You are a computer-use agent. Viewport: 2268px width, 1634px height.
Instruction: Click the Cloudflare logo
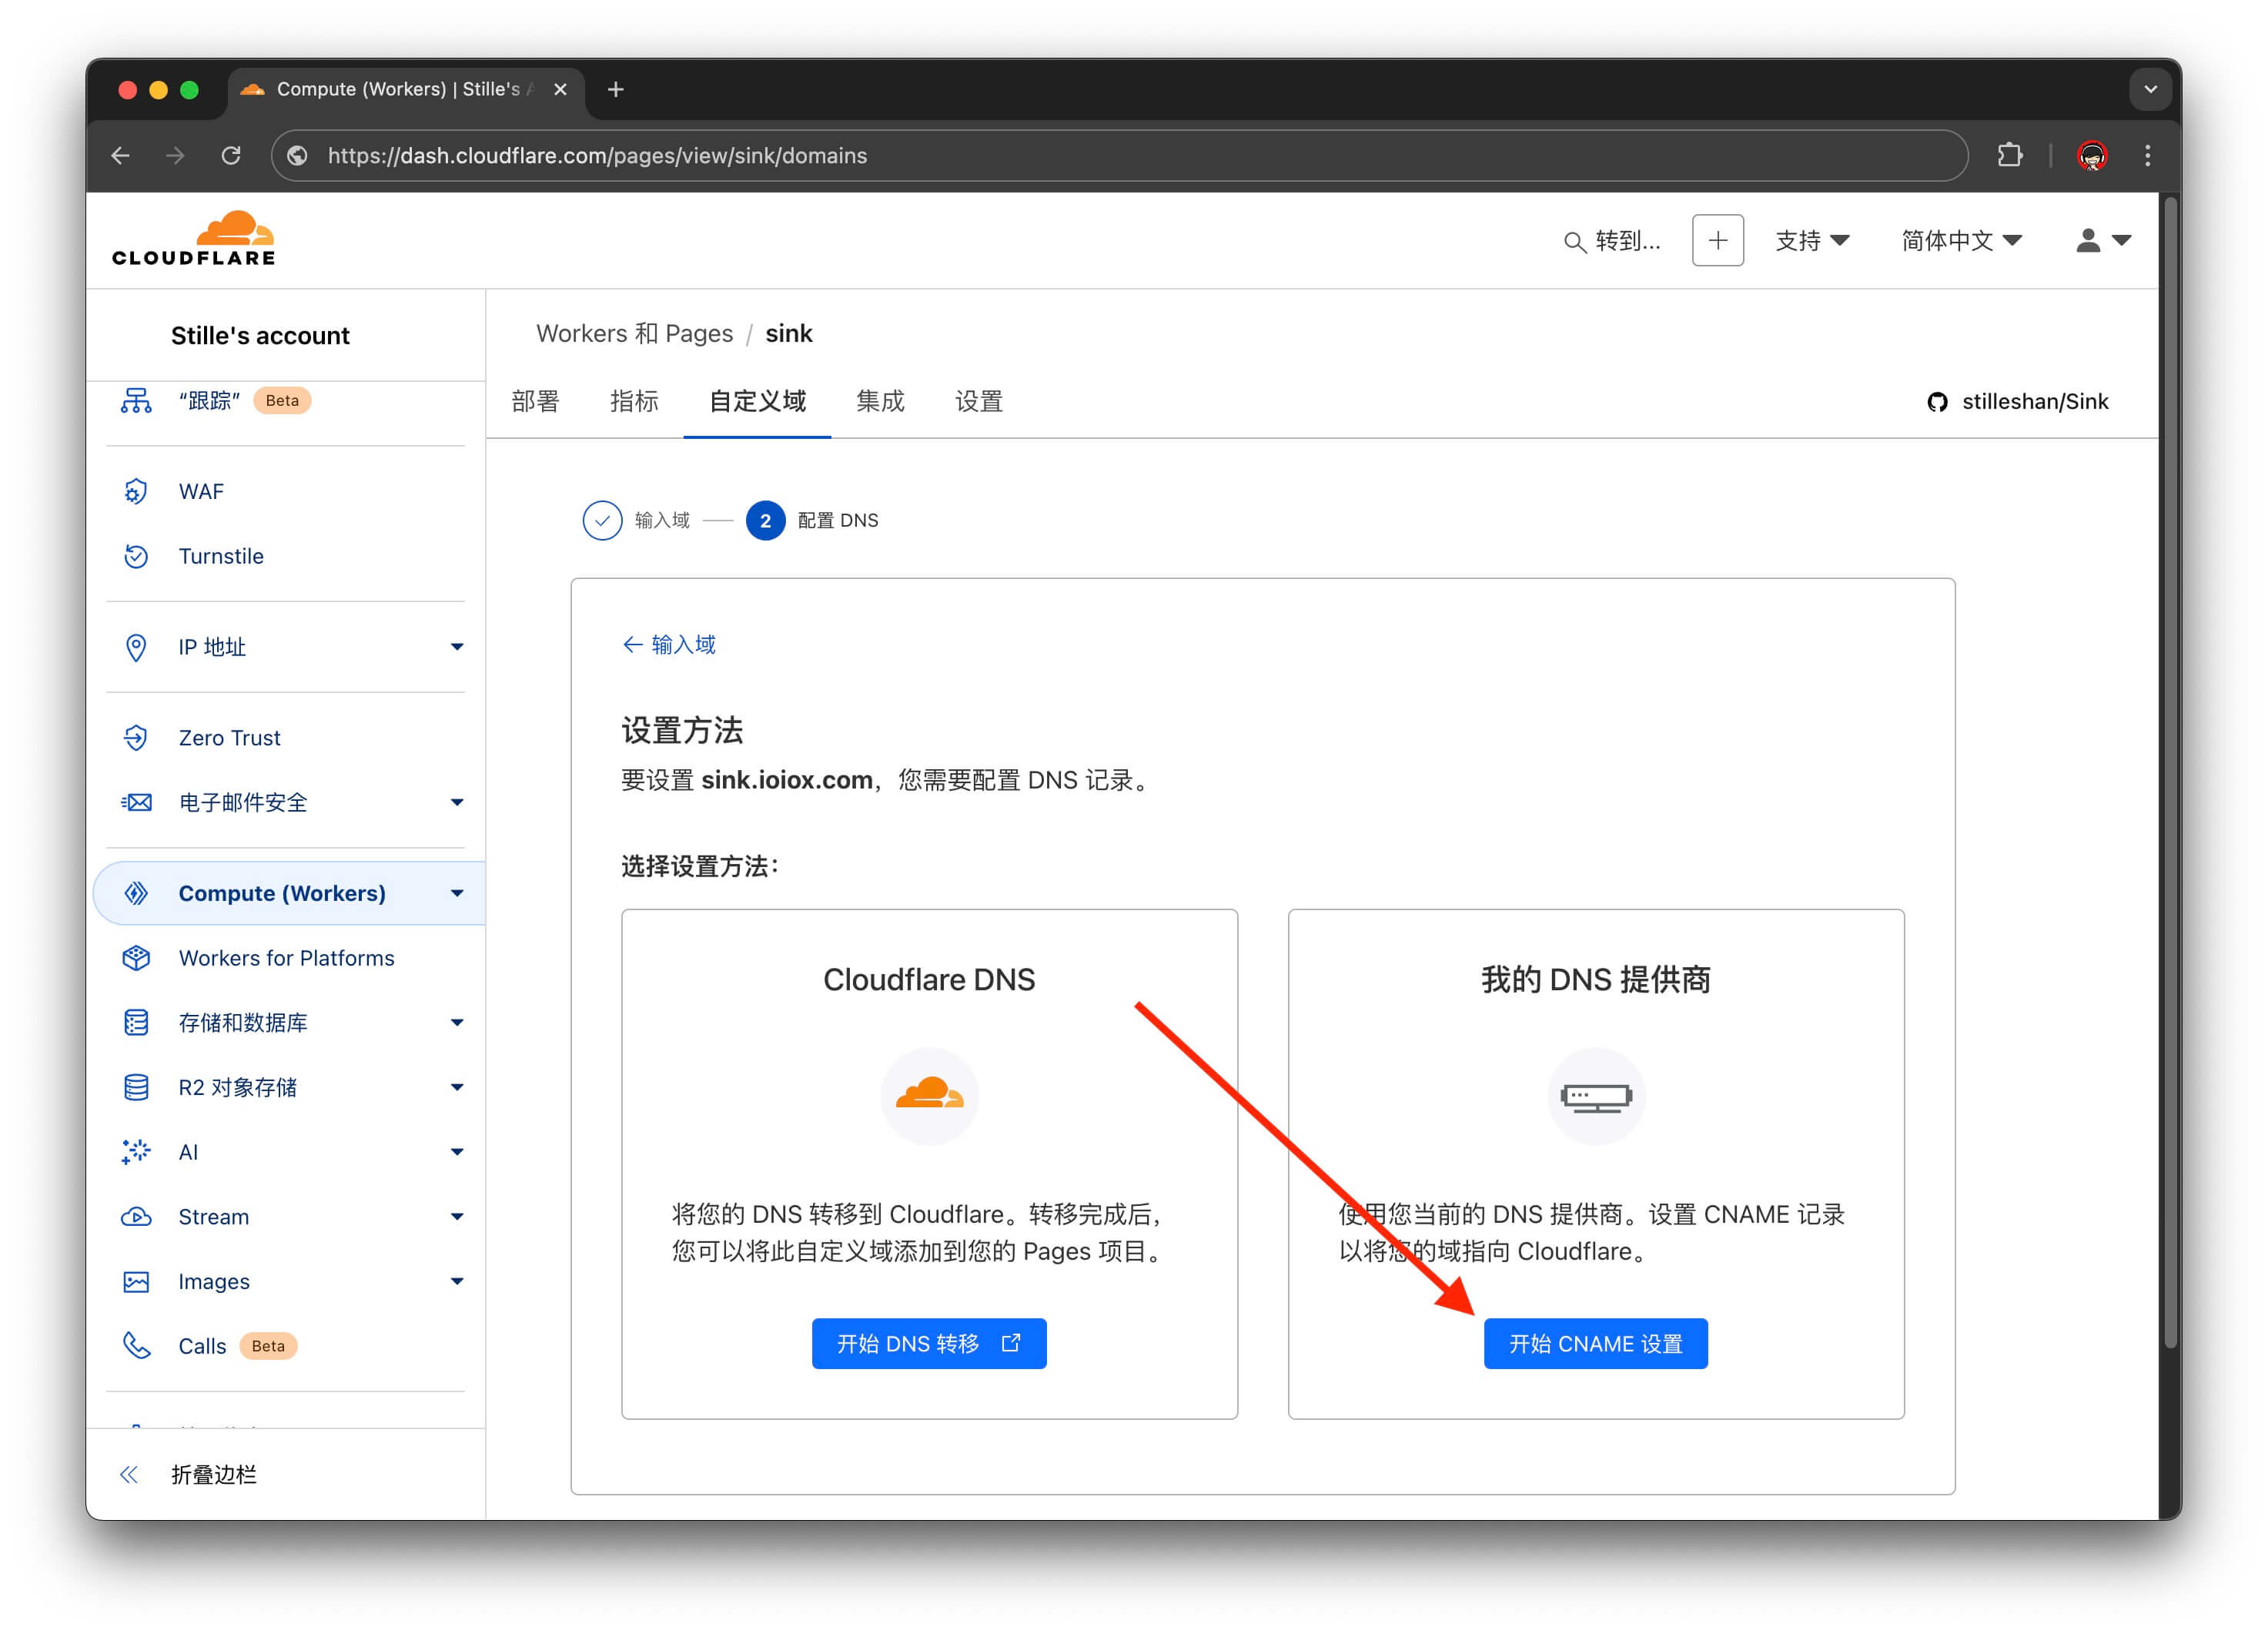(x=193, y=239)
